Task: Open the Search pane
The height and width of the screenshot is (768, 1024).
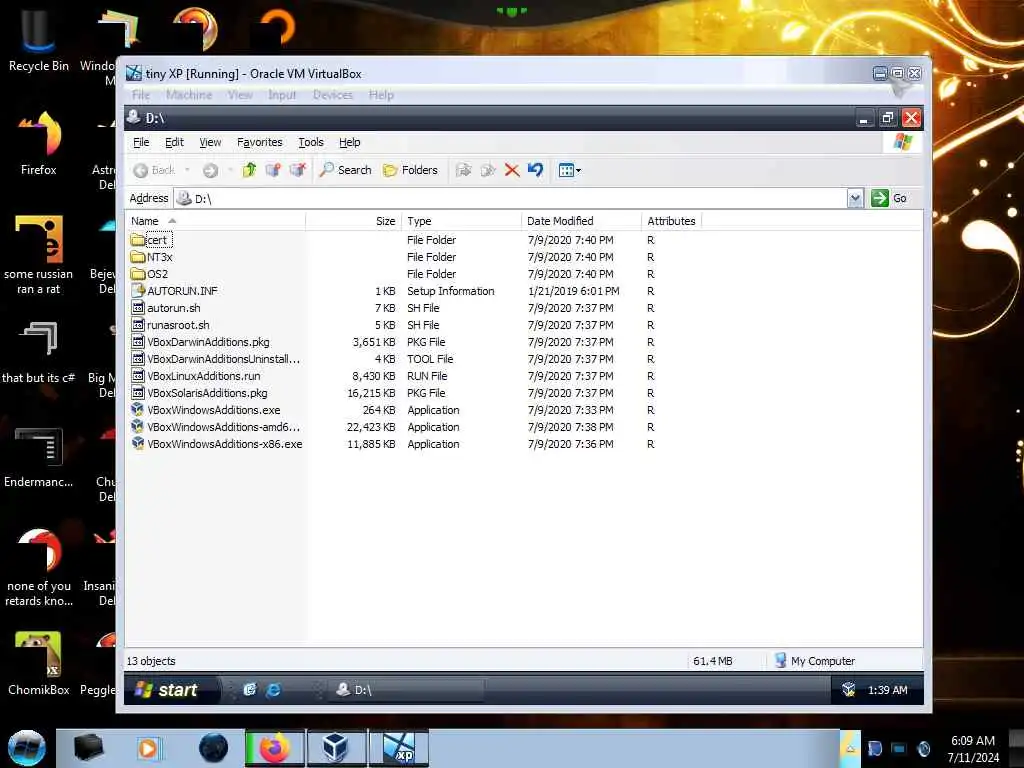Action: [x=345, y=170]
